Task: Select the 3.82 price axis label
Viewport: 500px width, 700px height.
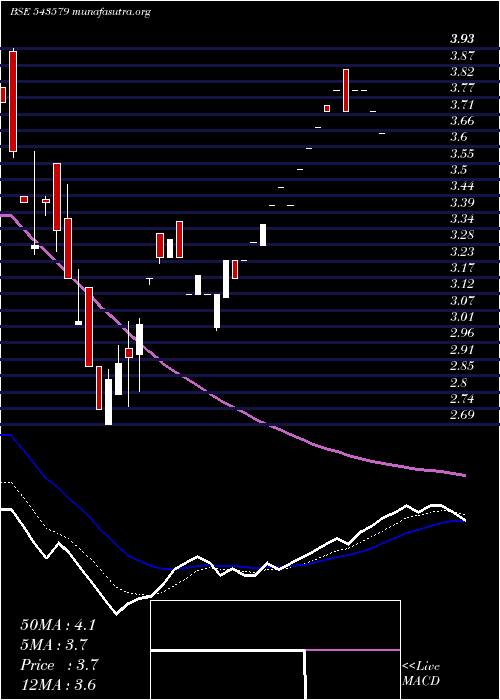Action: 462,72
